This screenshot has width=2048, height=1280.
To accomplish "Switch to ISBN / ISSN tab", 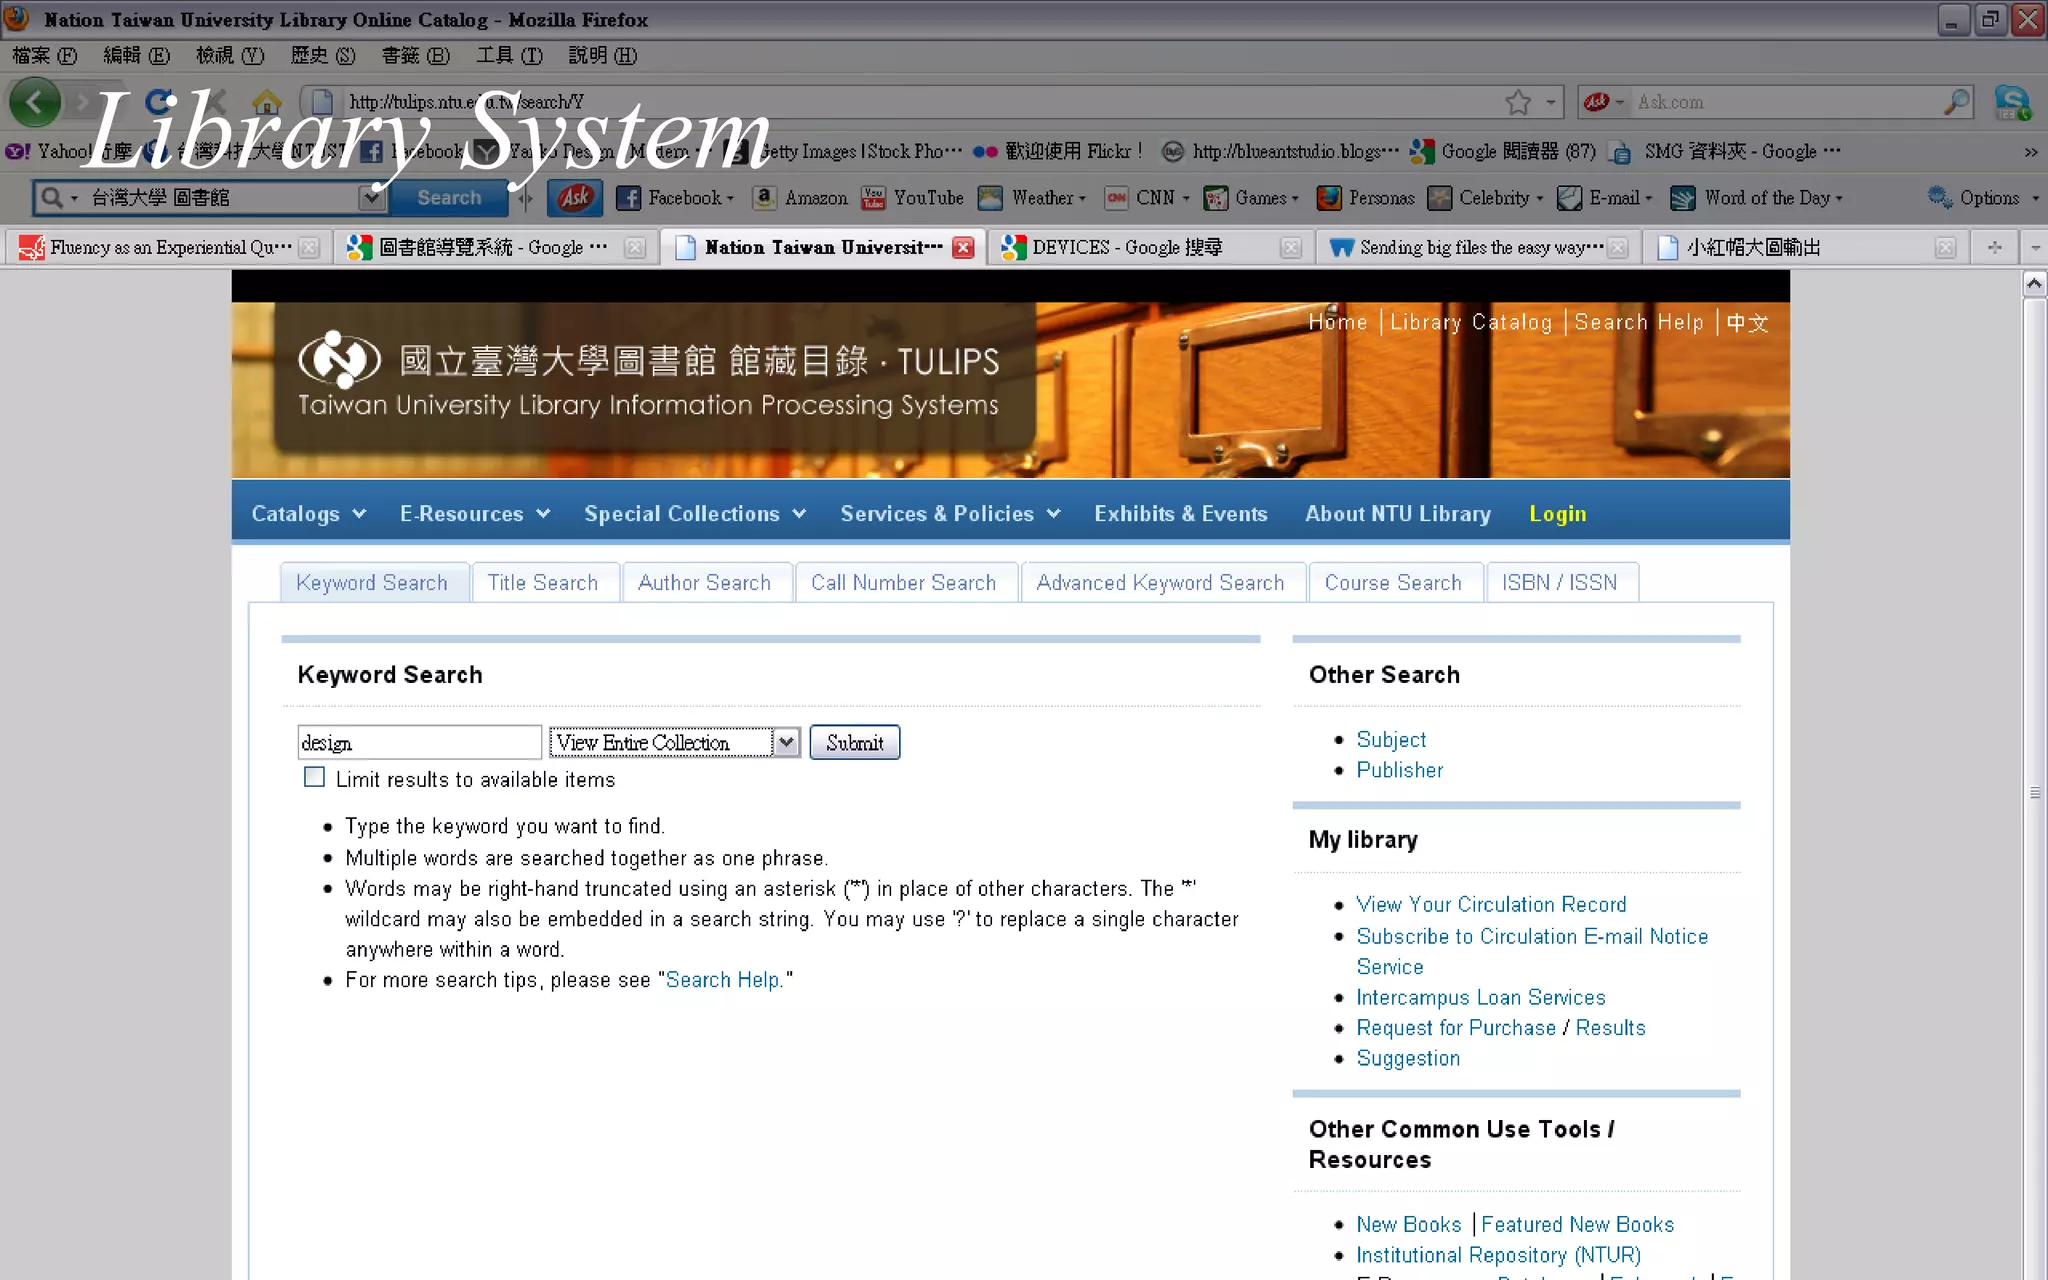I will click(1560, 583).
